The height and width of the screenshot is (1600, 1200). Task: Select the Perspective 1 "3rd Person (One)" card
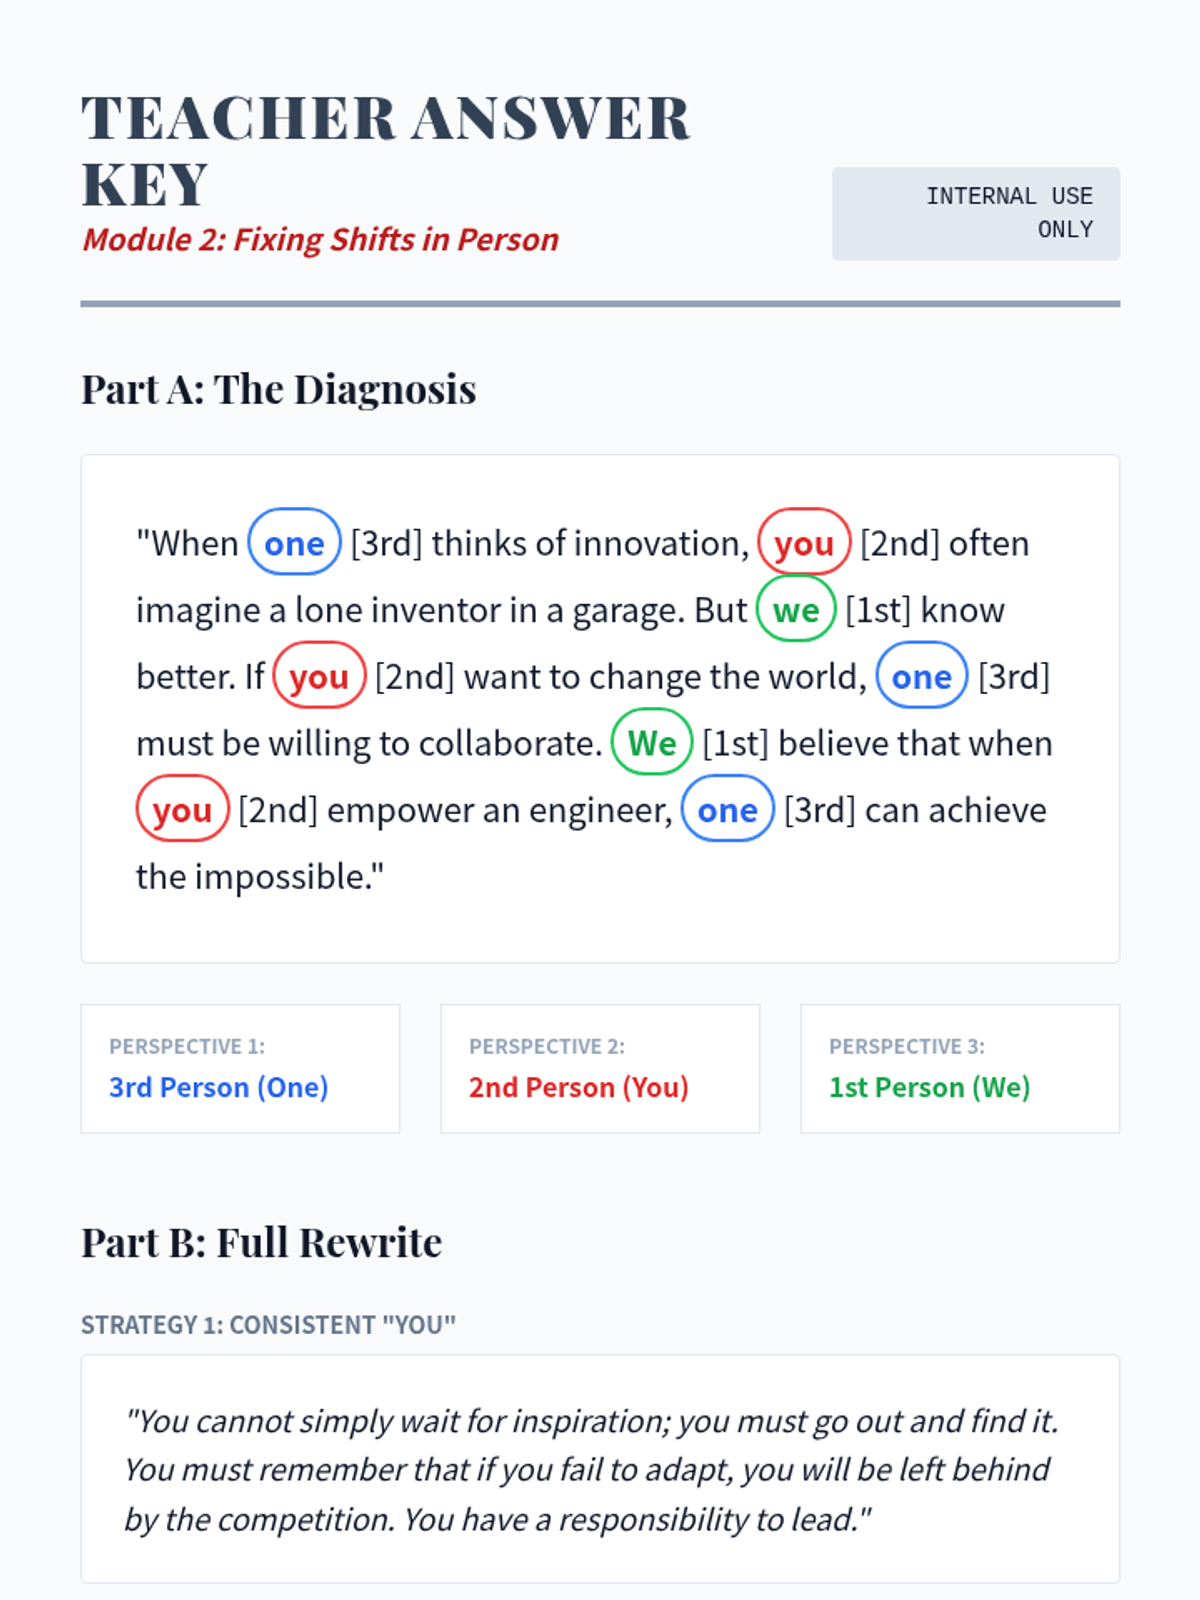click(240, 1068)
